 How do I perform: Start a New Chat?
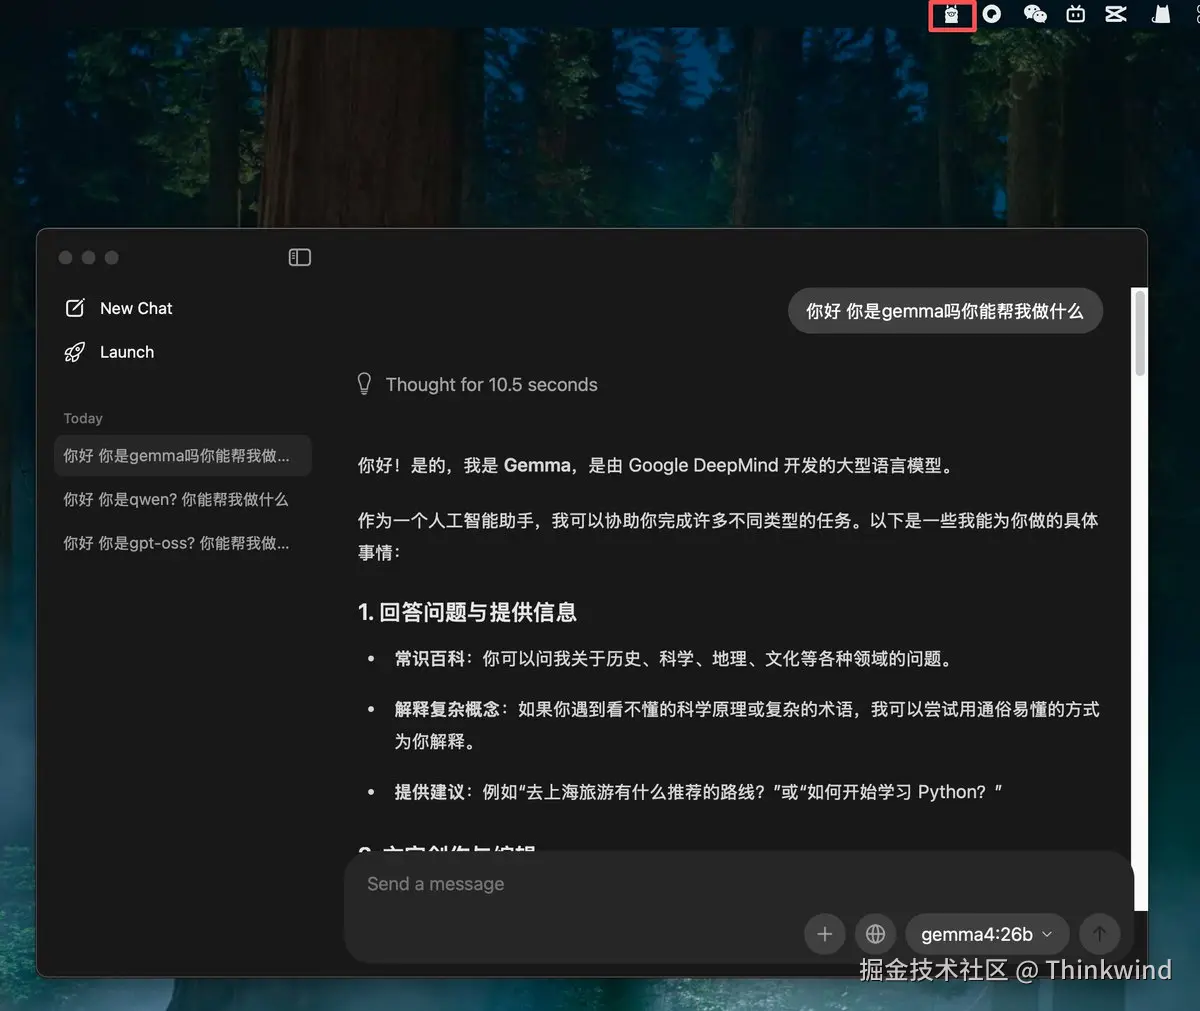(x=136, y=308)
